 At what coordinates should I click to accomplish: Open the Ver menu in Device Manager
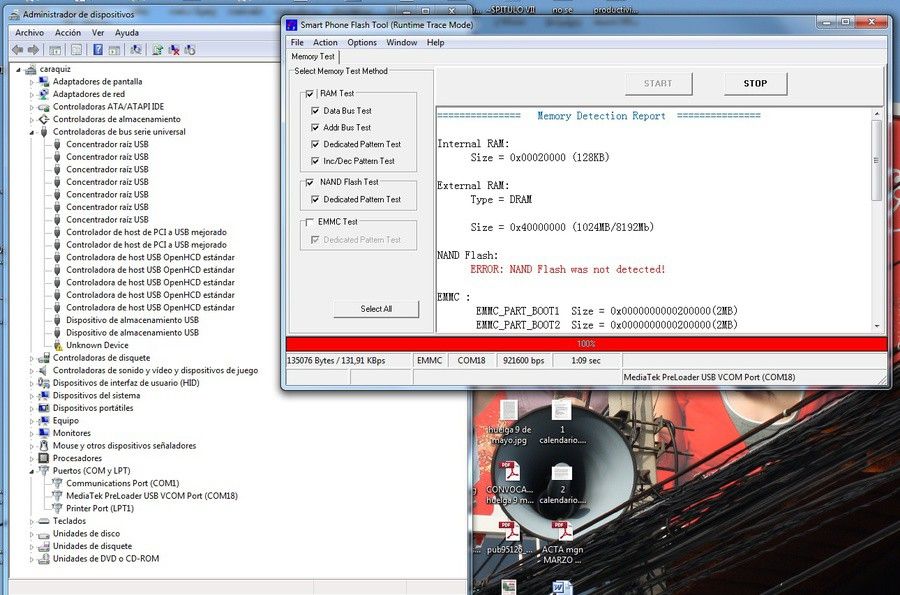pyautogui.click(x=98, y=33)
